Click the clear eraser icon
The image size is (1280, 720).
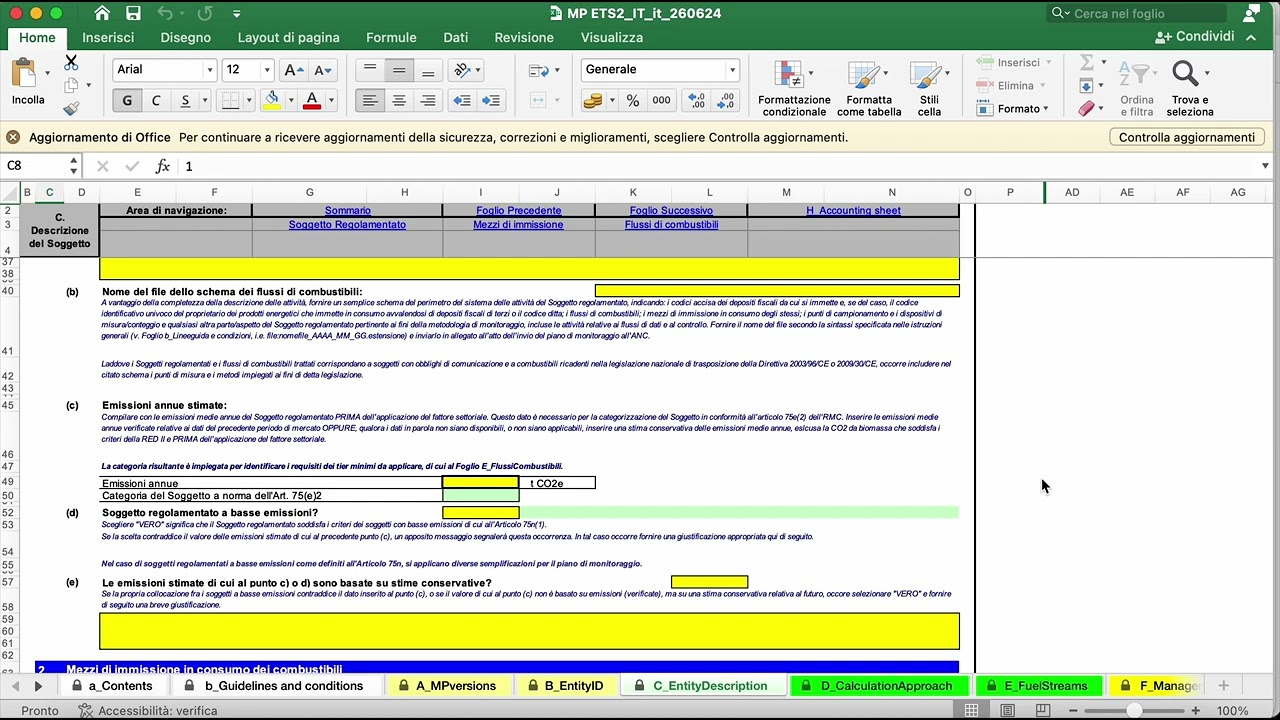[1087, 108]
